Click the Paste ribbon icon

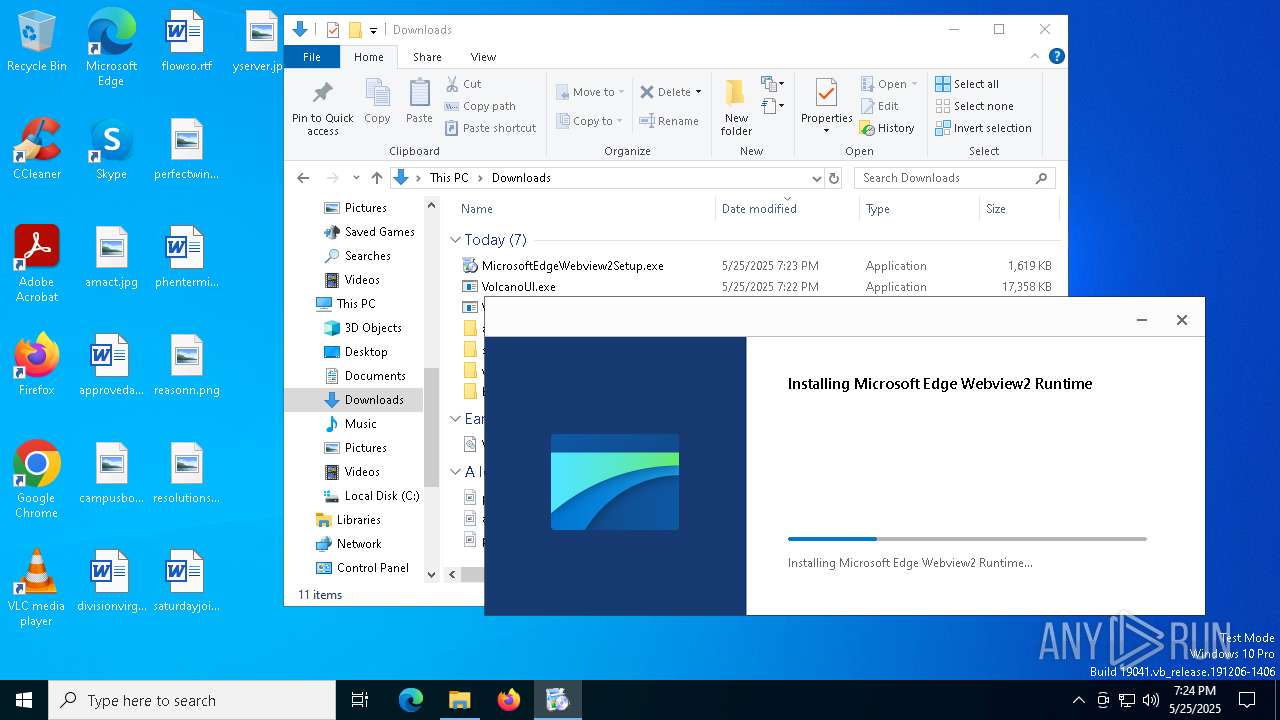(x=419, y=103)
